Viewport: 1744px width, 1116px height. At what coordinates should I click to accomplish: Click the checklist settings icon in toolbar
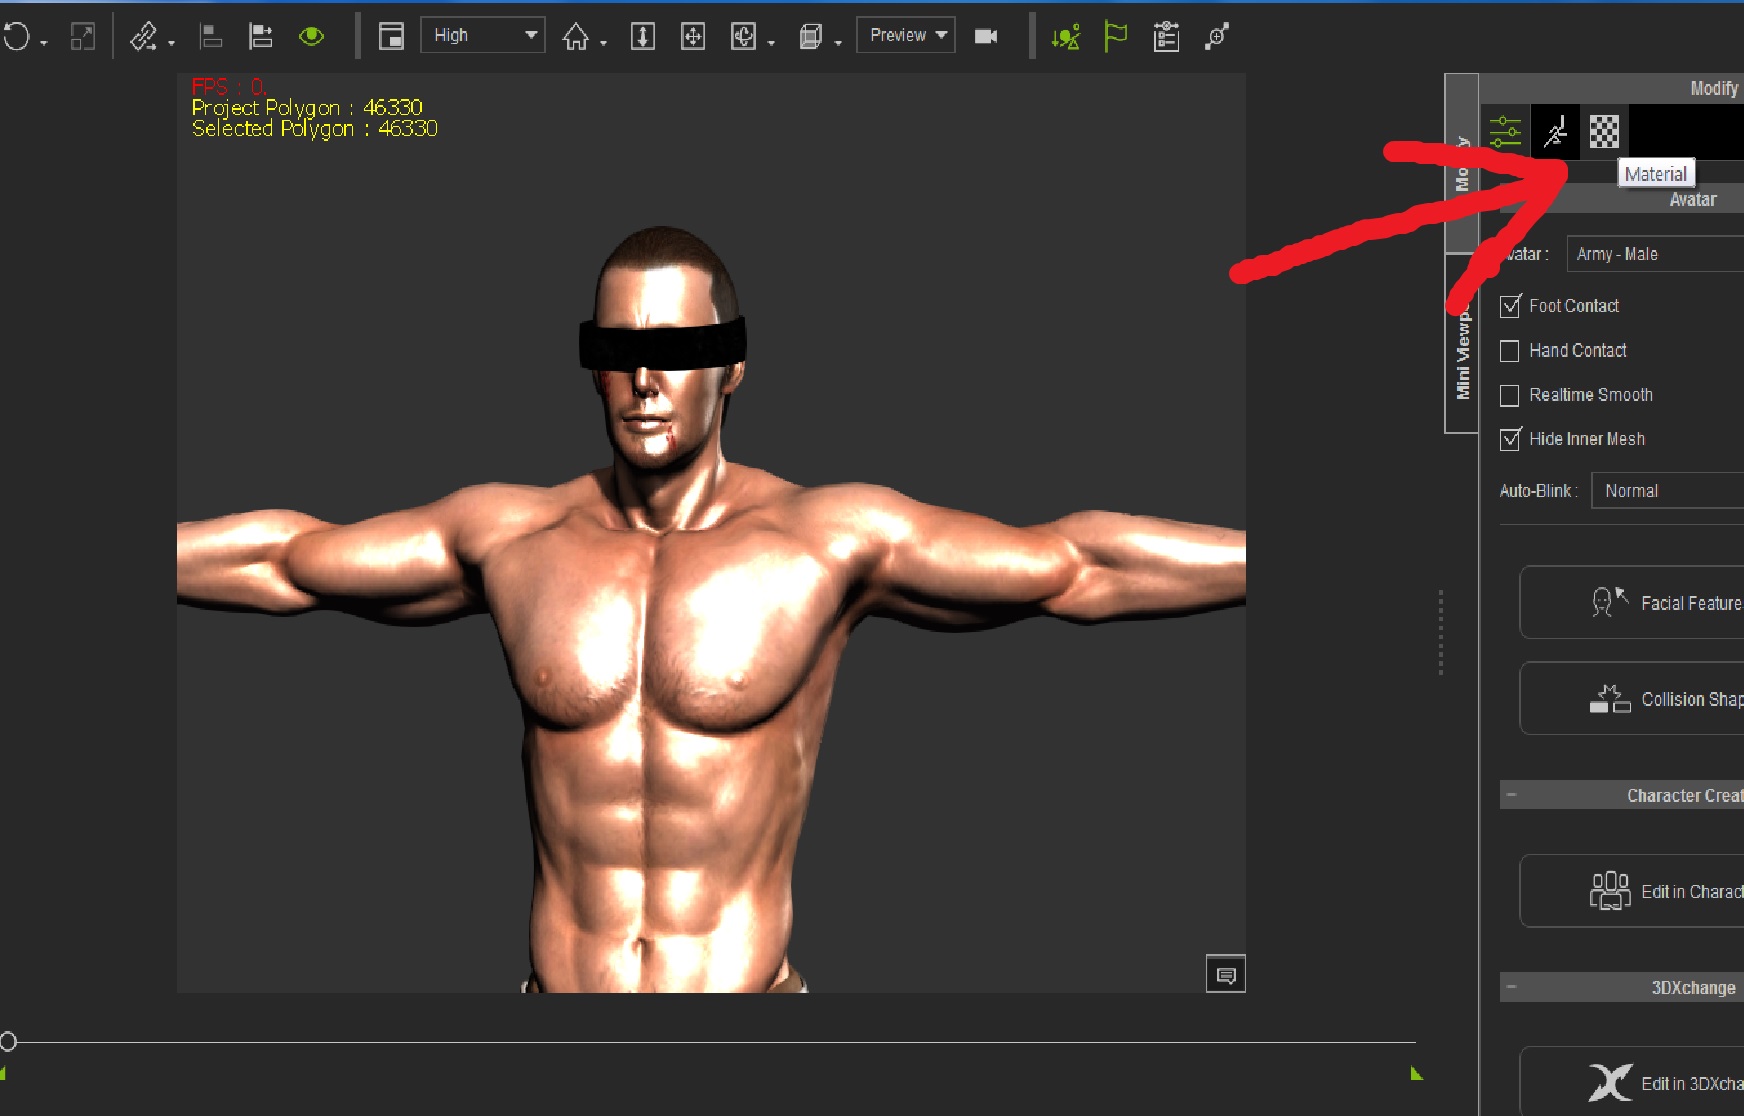click(1166, 37)
